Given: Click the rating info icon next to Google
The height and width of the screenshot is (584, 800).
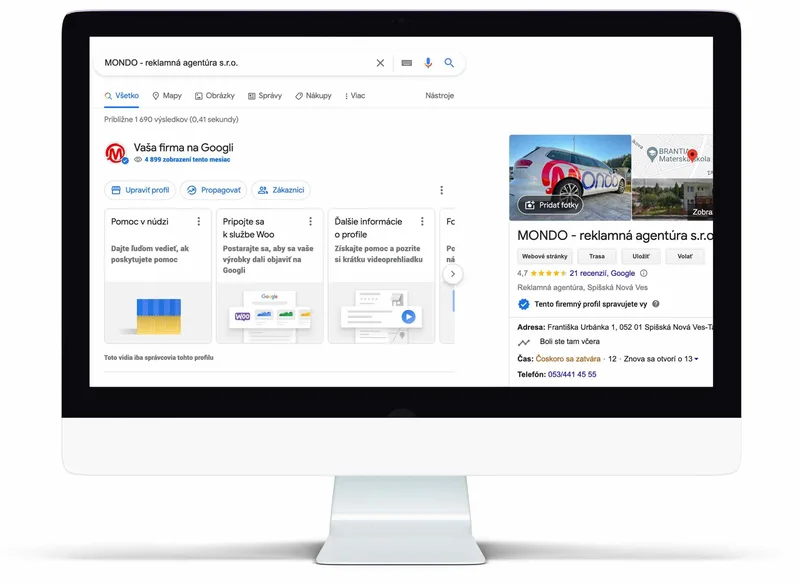Looking at the screenshot, I should (x=644, y=273).
